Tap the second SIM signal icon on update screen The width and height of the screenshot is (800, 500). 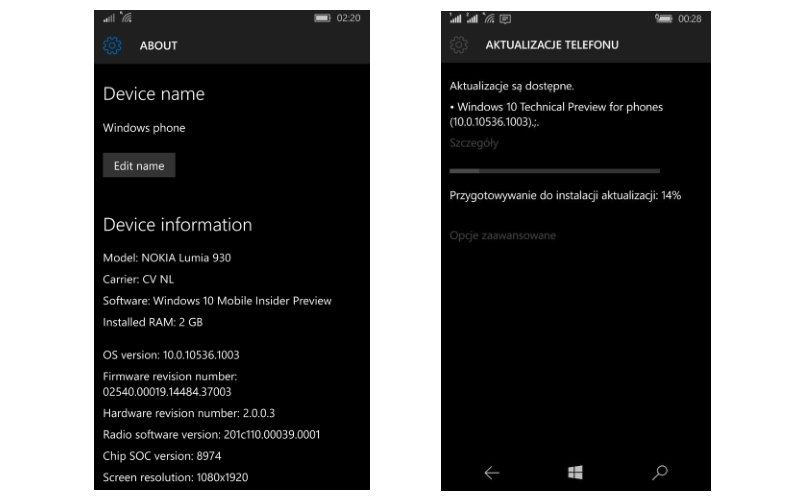472,18
